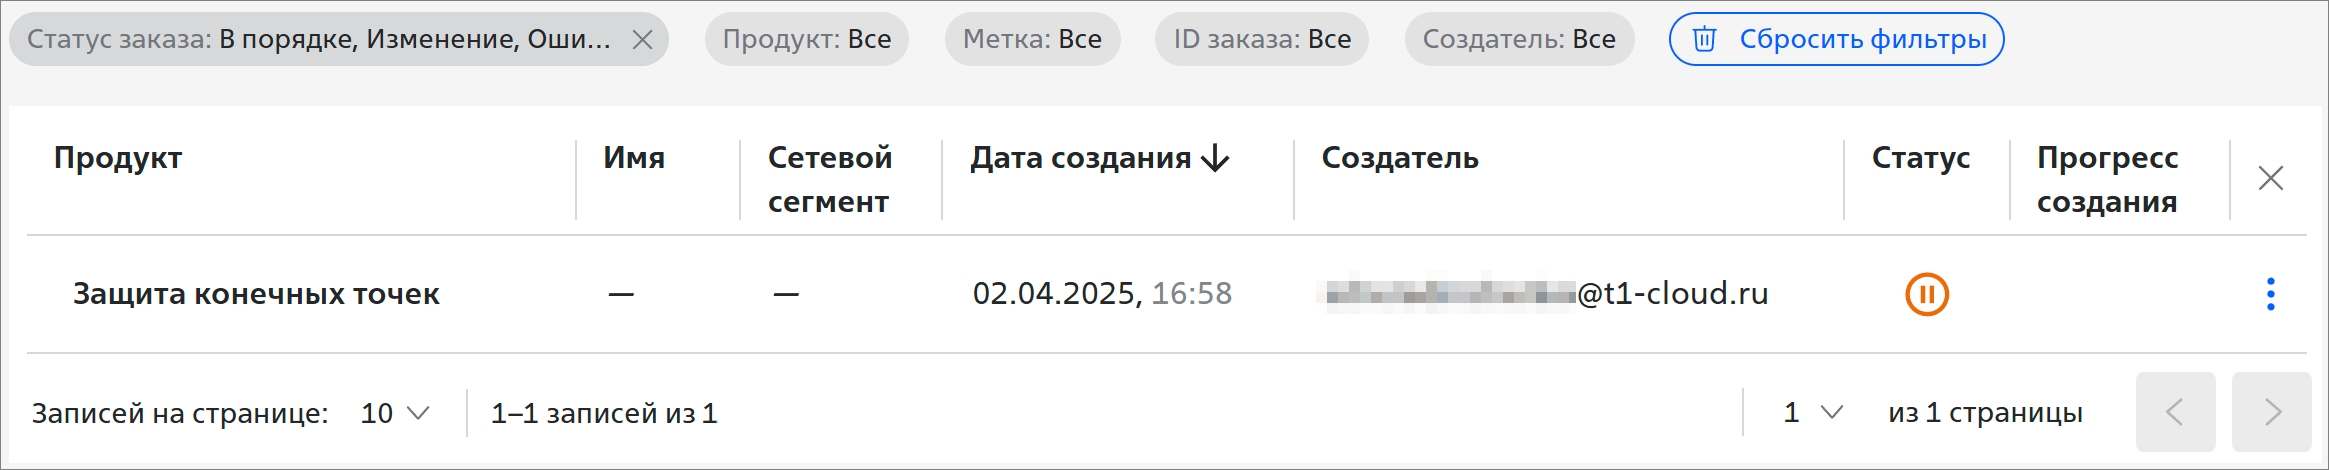Open the Продукт filter chip

point(807,39)
